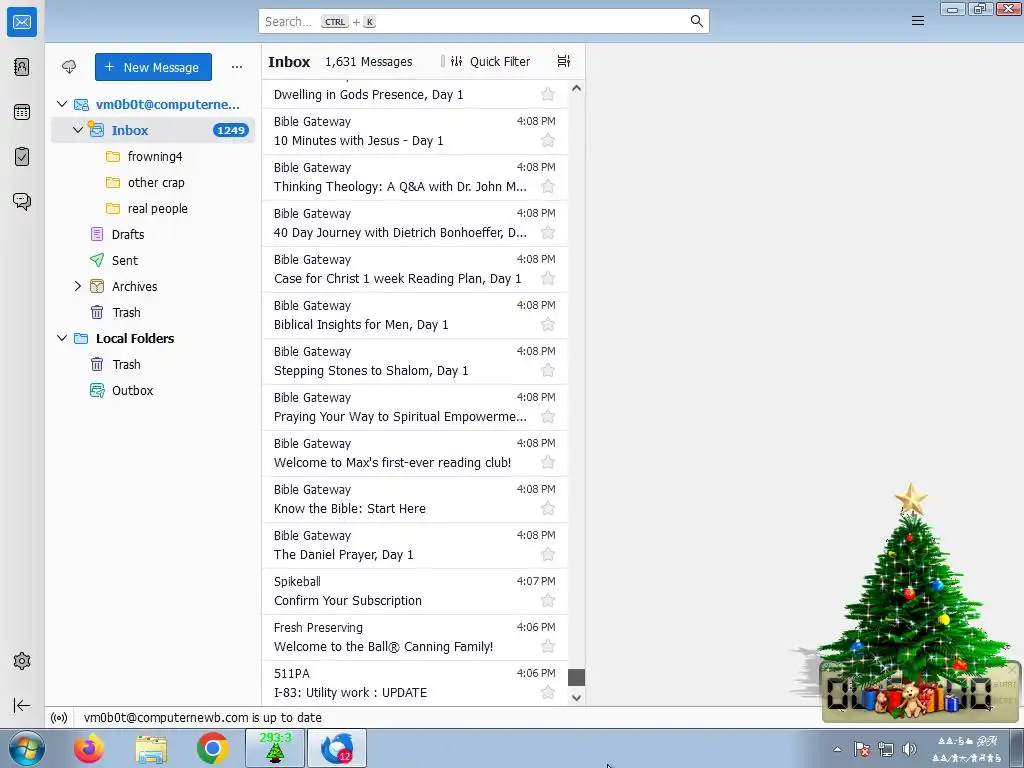Click the search magnifier icon

[x=697, y=21]
